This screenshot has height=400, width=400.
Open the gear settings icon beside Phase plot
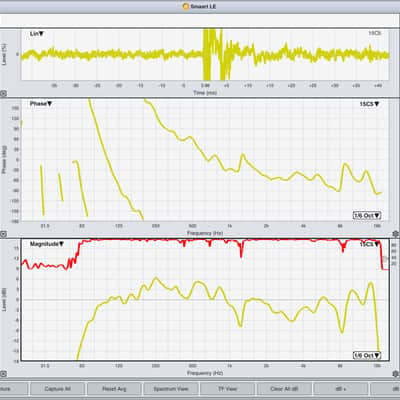point(396,233)
